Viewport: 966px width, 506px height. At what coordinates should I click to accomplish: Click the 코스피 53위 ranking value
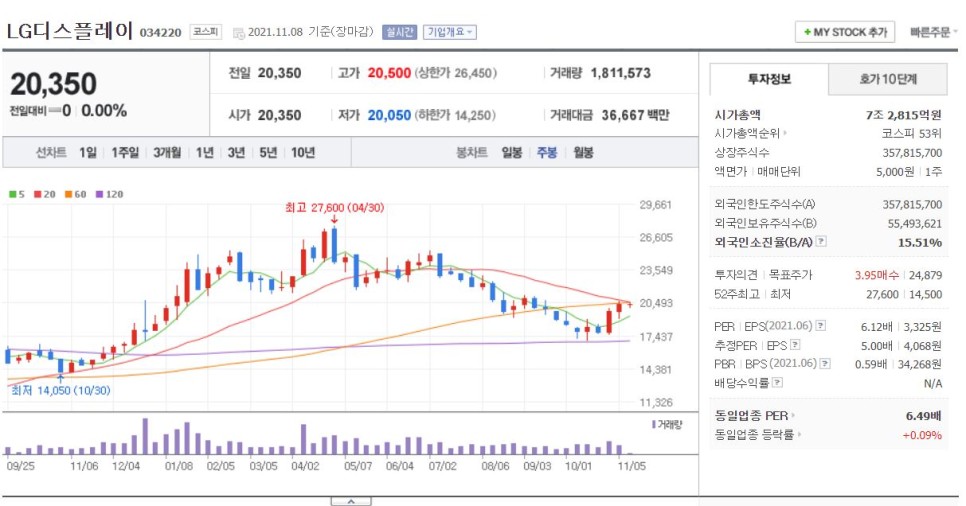912,133
